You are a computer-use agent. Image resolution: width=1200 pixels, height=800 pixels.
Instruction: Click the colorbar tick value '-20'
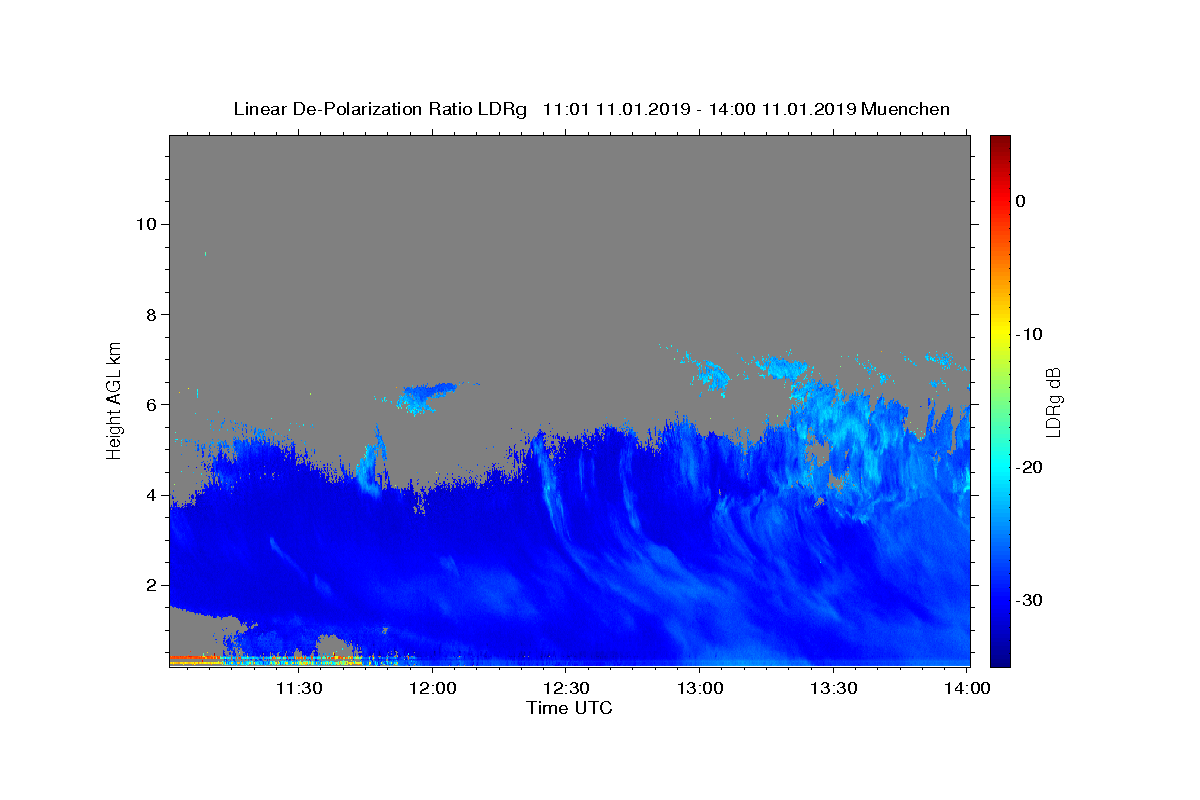[x=1030, y=467]
